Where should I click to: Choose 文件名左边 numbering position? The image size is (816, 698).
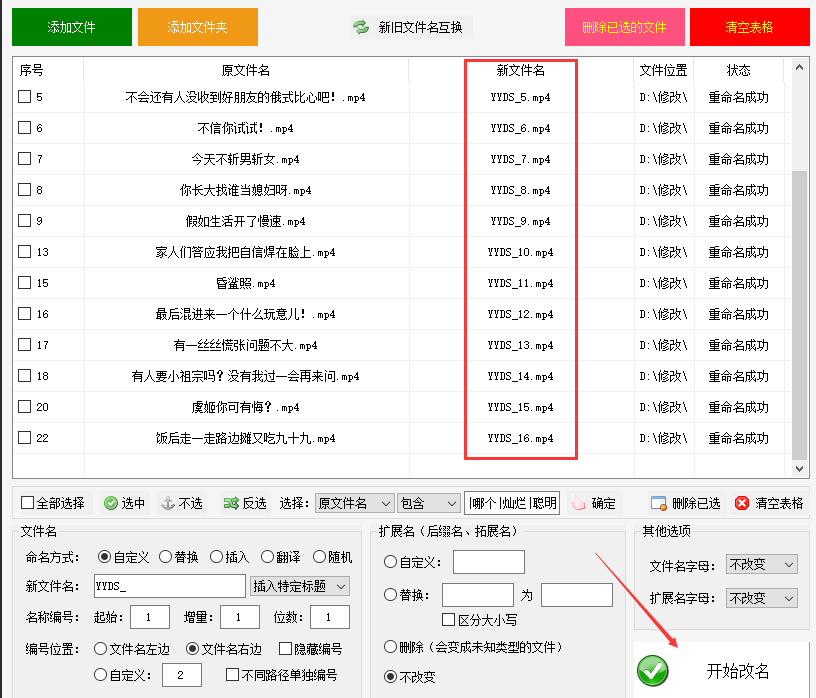pos(100,649)
